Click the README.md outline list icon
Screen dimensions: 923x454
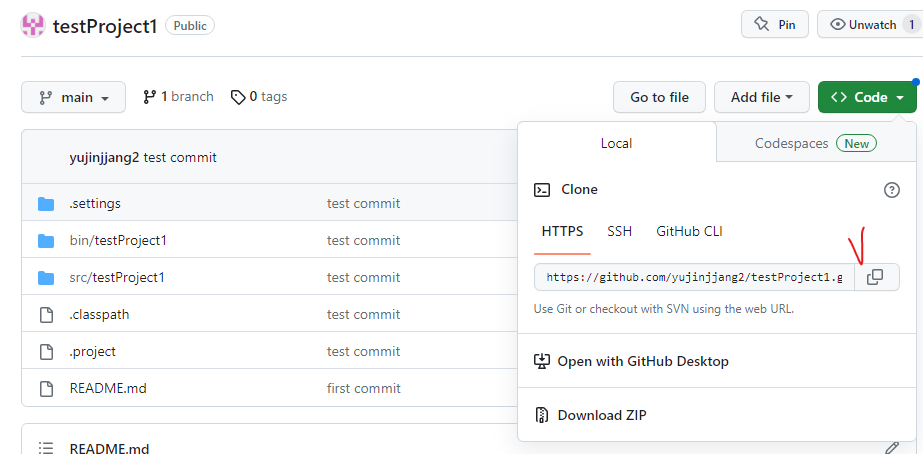click(45, 448)
